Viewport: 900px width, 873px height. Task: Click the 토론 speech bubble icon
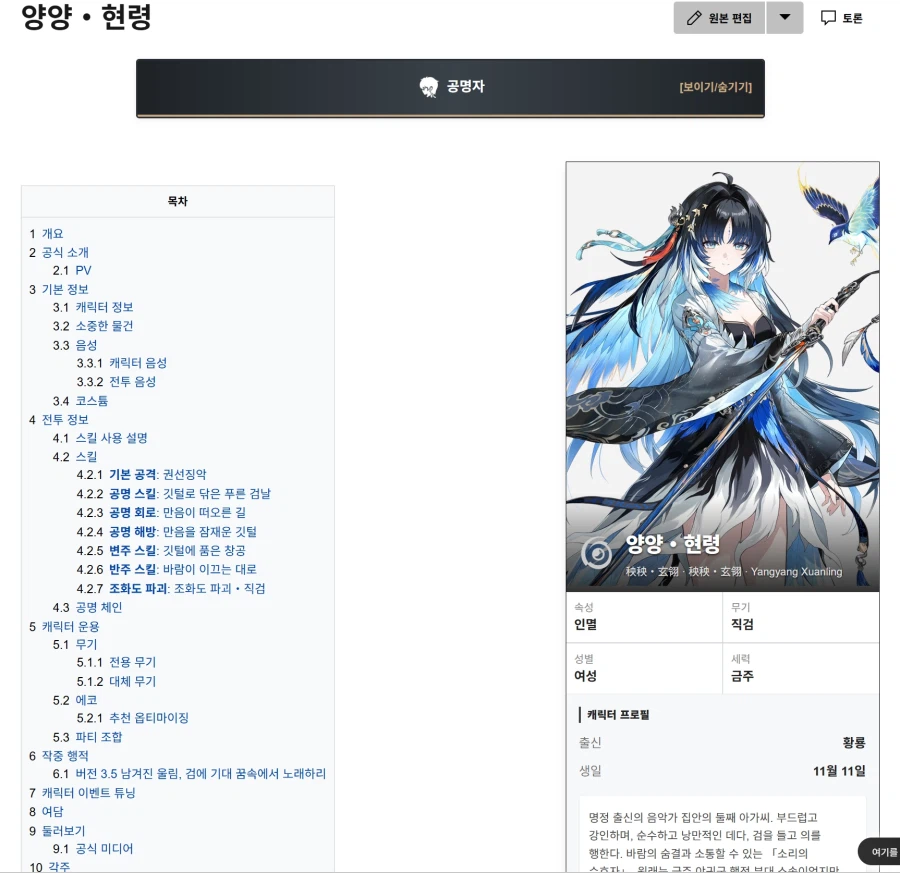(x=828, y=18)
